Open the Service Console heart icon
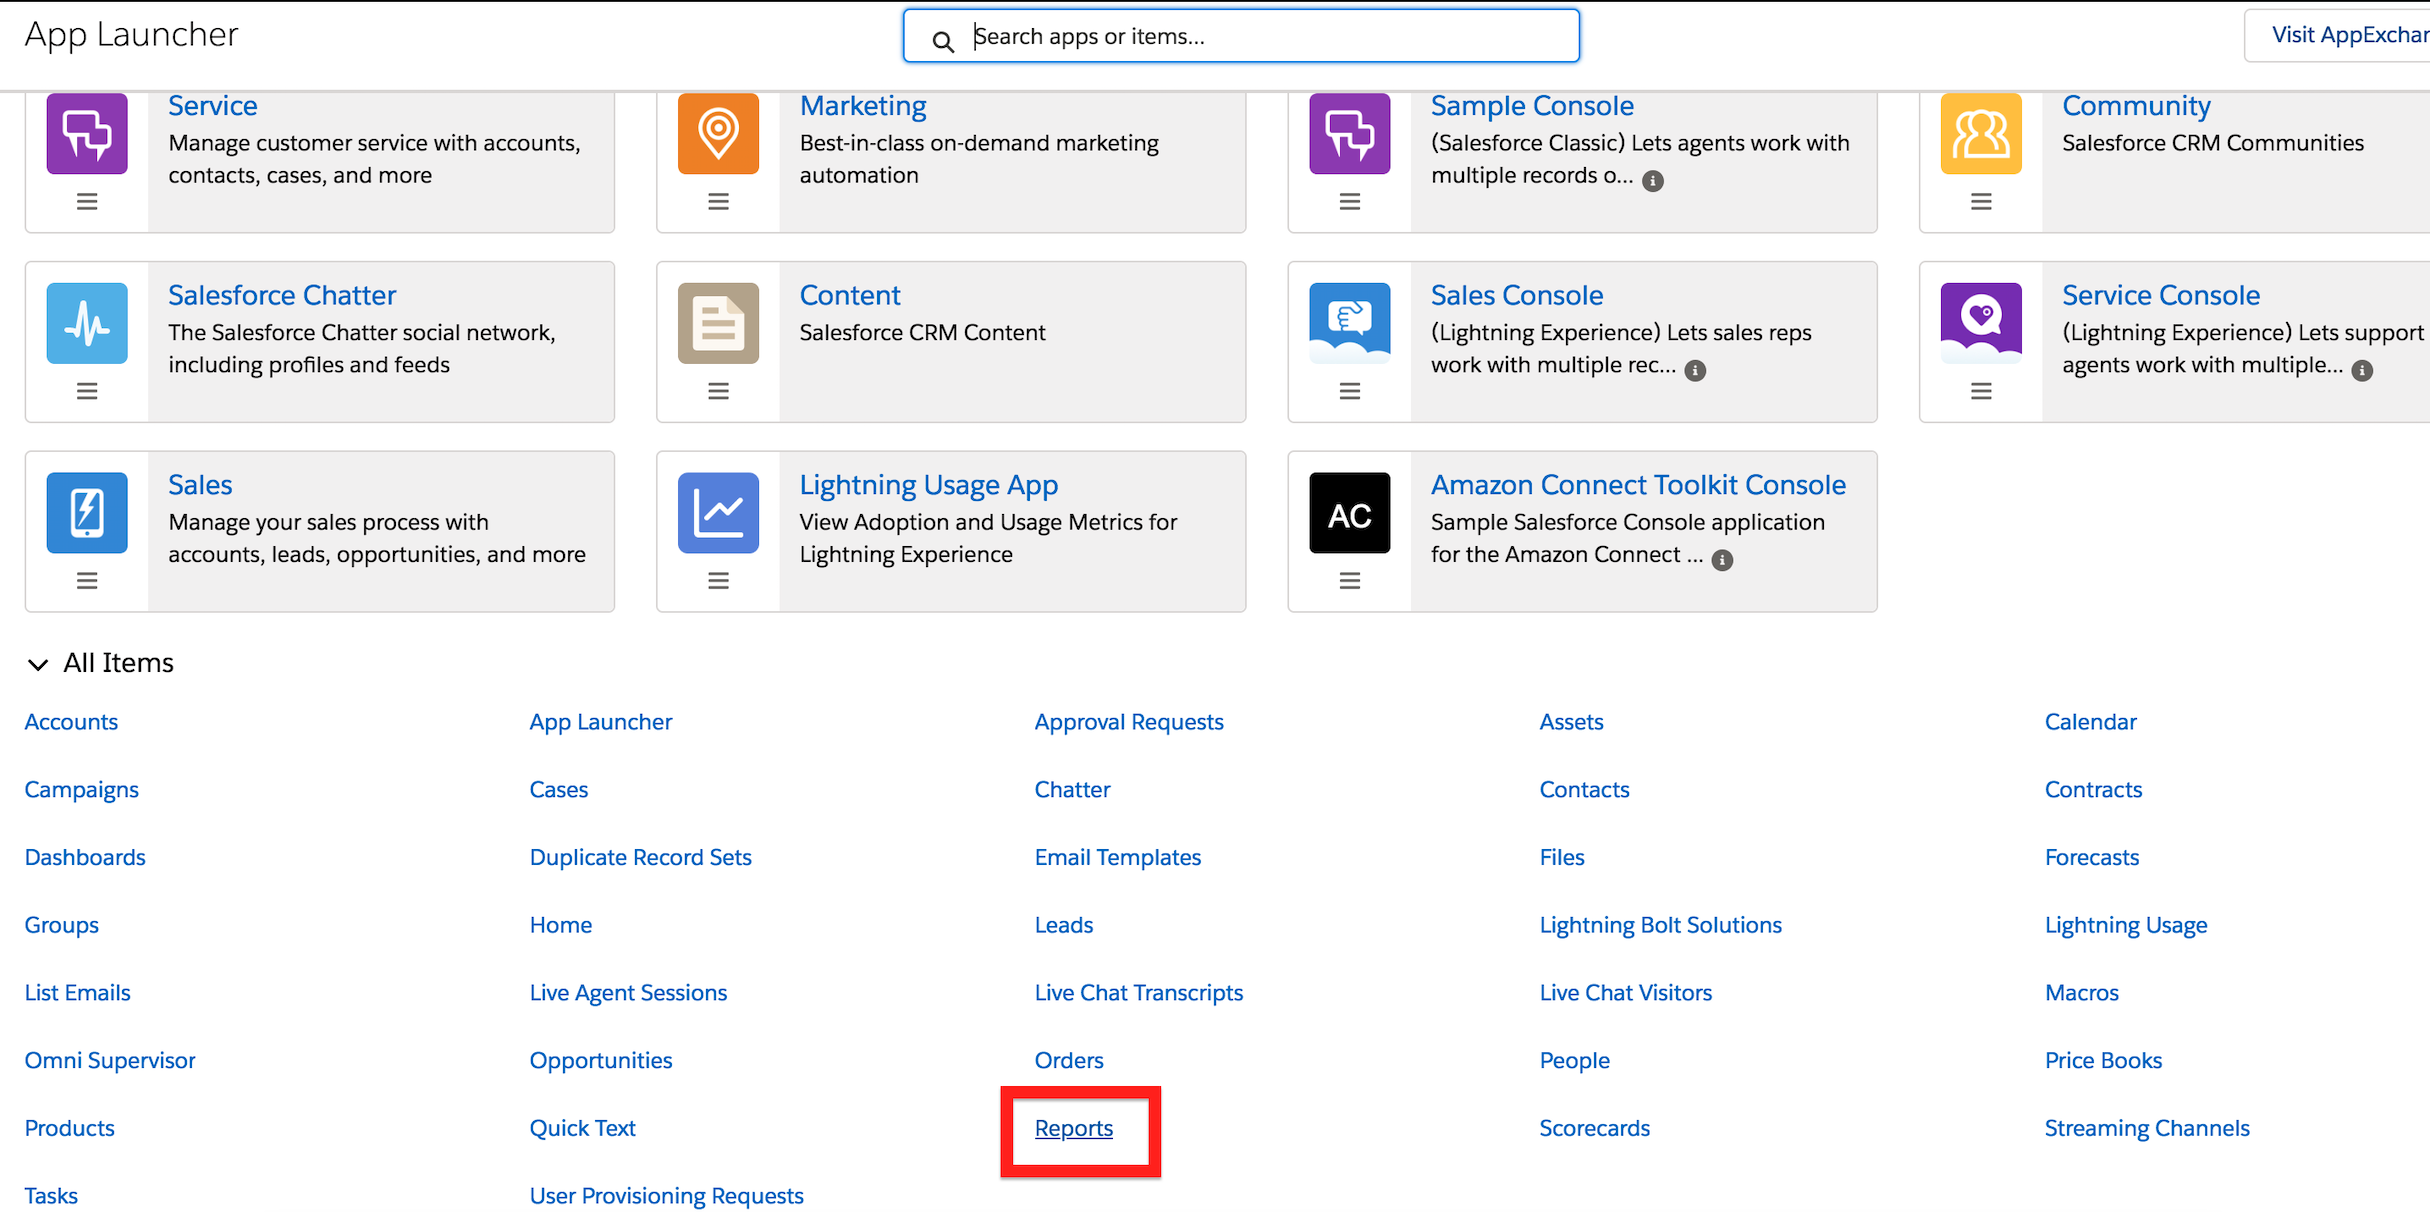This screenshot has height=1212, width=2430. [x=1981, y=323]
